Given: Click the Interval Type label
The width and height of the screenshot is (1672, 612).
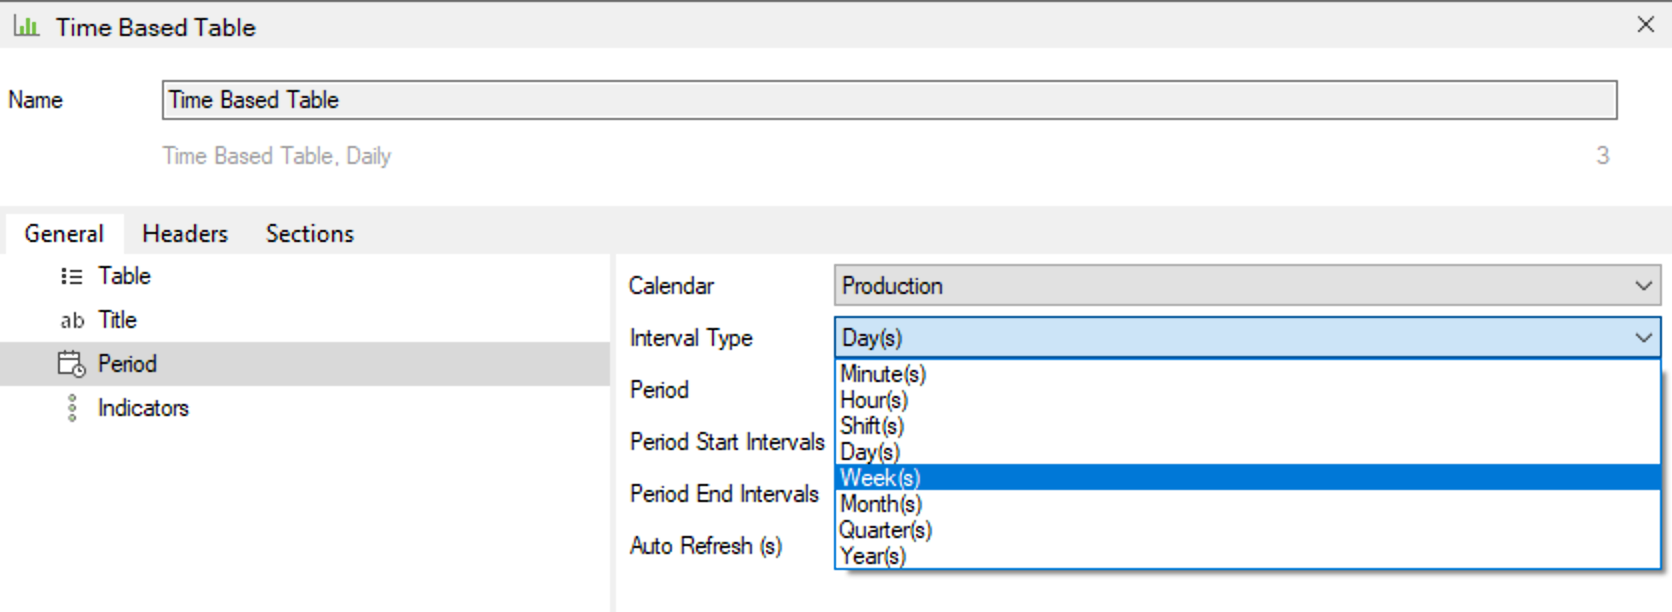Looking at the screenshot, I should pos(691,338).
